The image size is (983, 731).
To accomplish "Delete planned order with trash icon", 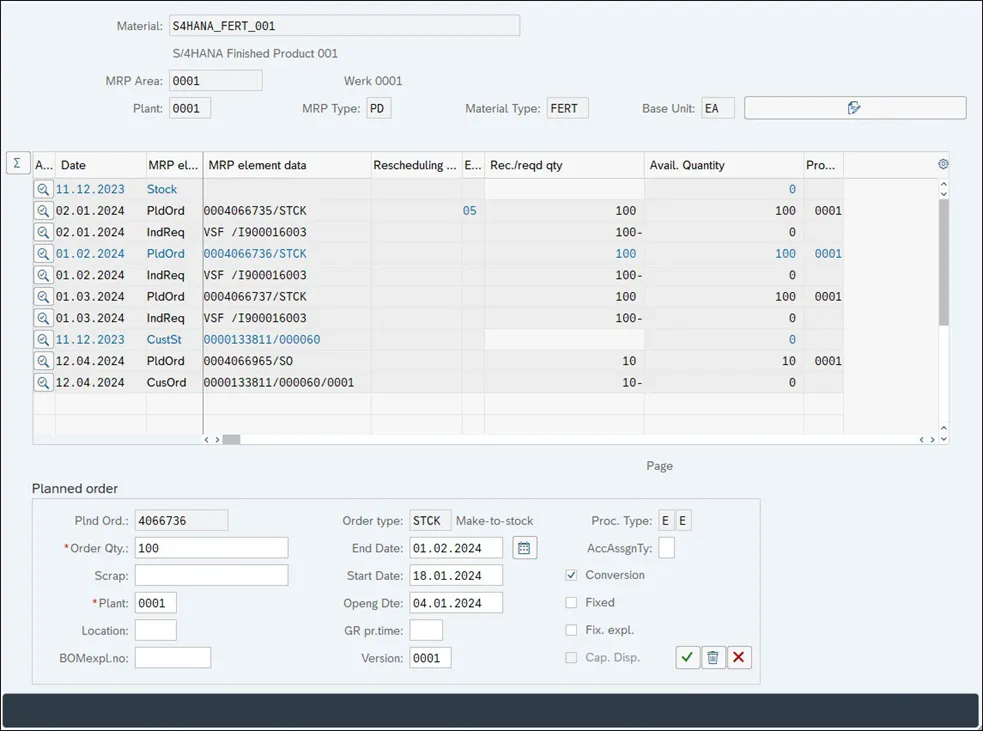I will click(x=713, y=657).
